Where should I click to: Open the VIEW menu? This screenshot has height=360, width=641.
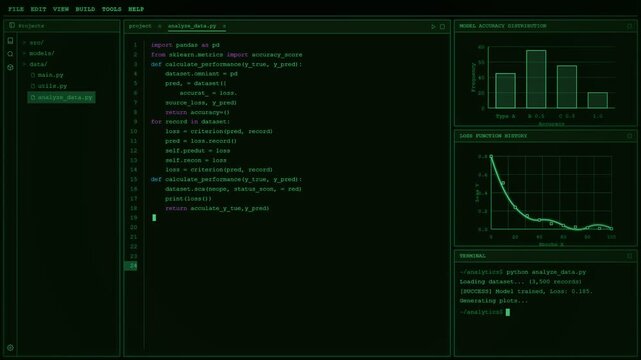coord(61,9)
